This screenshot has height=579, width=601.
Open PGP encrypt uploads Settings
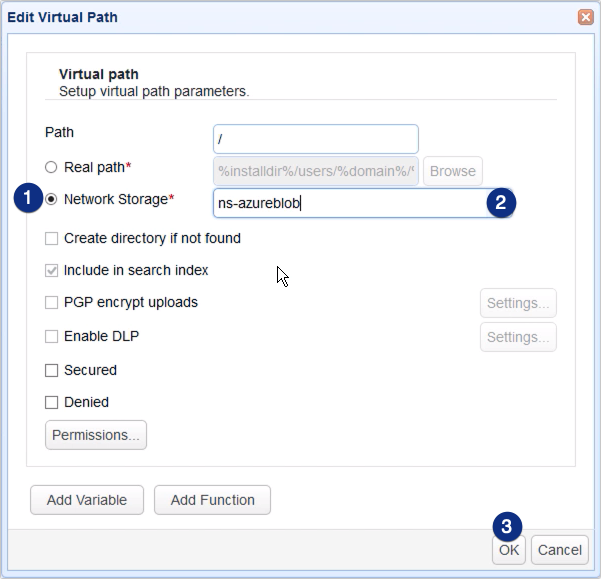pos(518,303)
